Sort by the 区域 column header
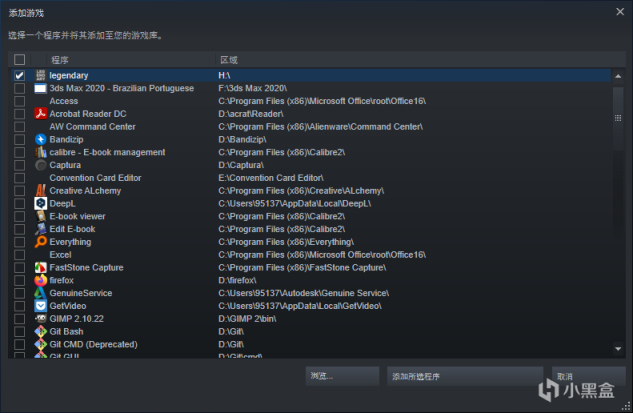 click(228, 60)
